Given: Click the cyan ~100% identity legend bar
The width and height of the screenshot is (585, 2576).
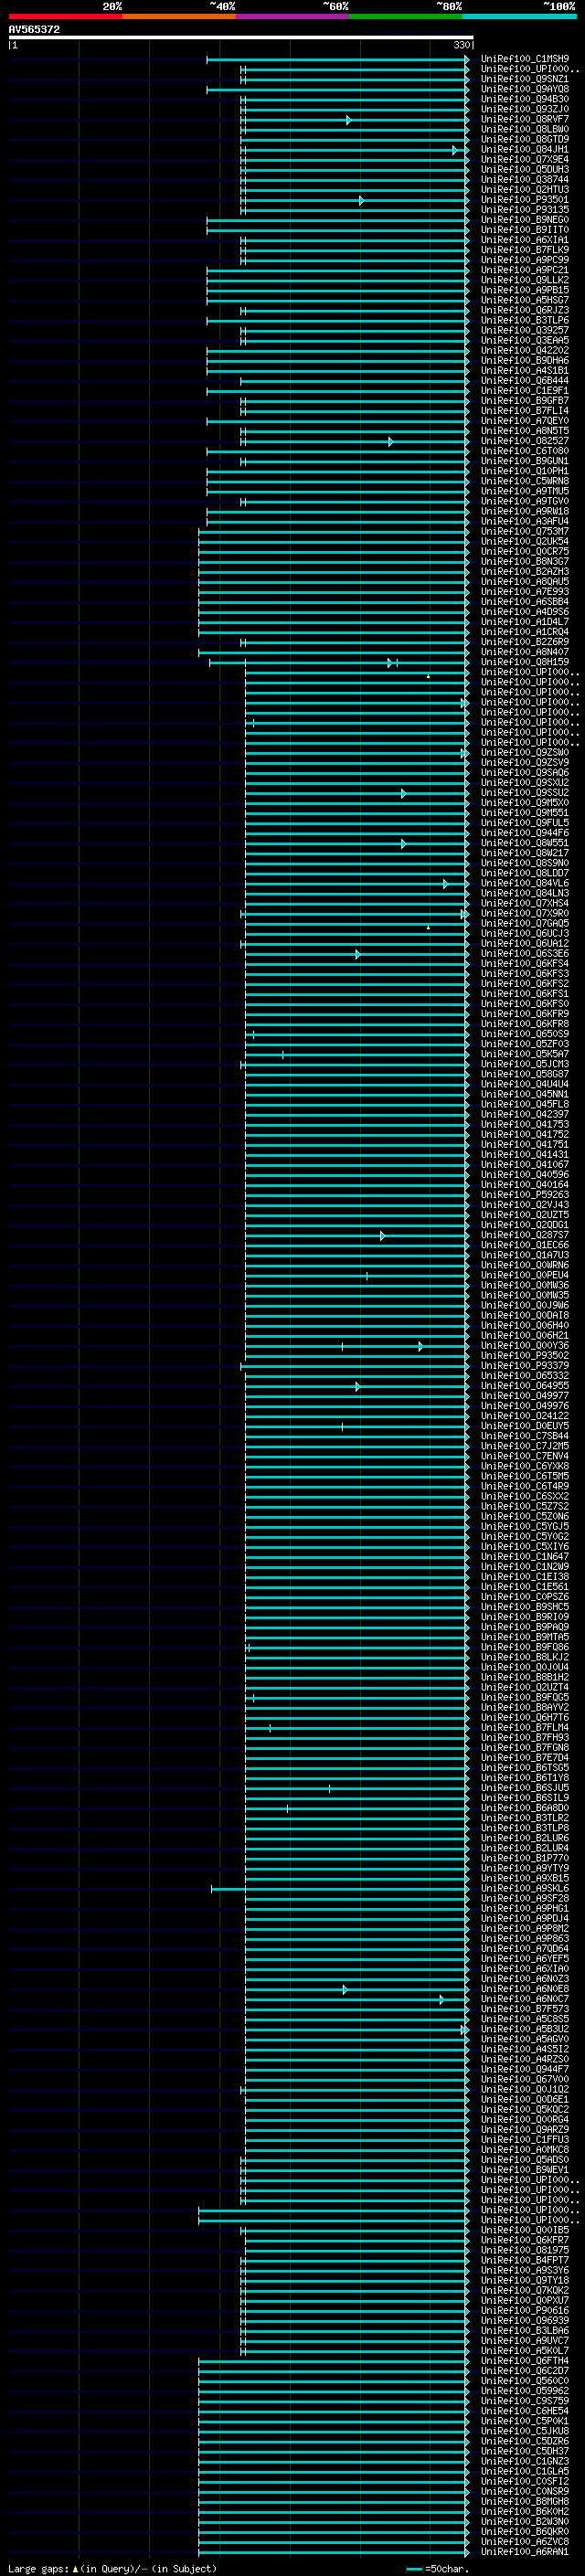Looking at the screenshot, I should pos(519,16).
